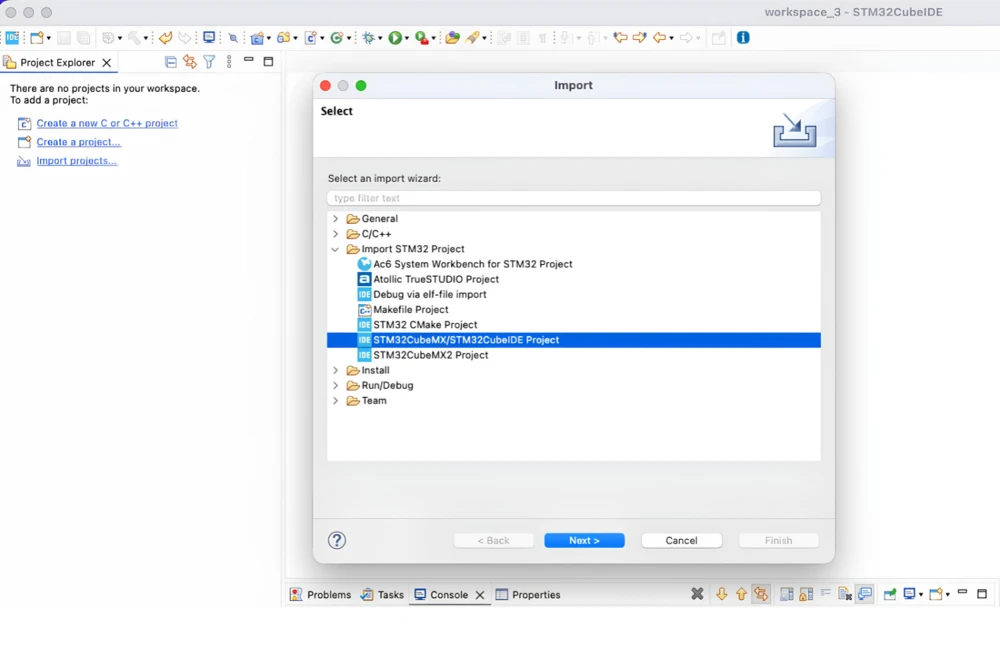Toggle Word Wrap in Console toolbar
Screen dimensions: 1000x667
pyautogui.click(x=826, y=593)
